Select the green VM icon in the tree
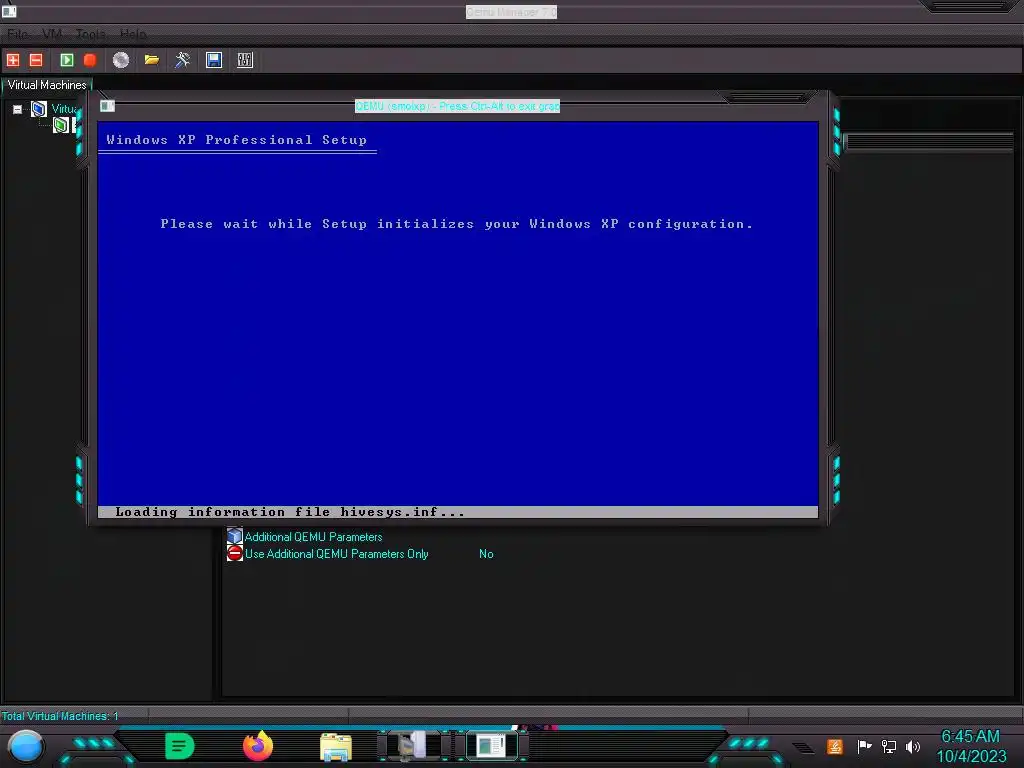Image resolution: width=1024 pixels, height=768 pixels. (x=61, y=125)
